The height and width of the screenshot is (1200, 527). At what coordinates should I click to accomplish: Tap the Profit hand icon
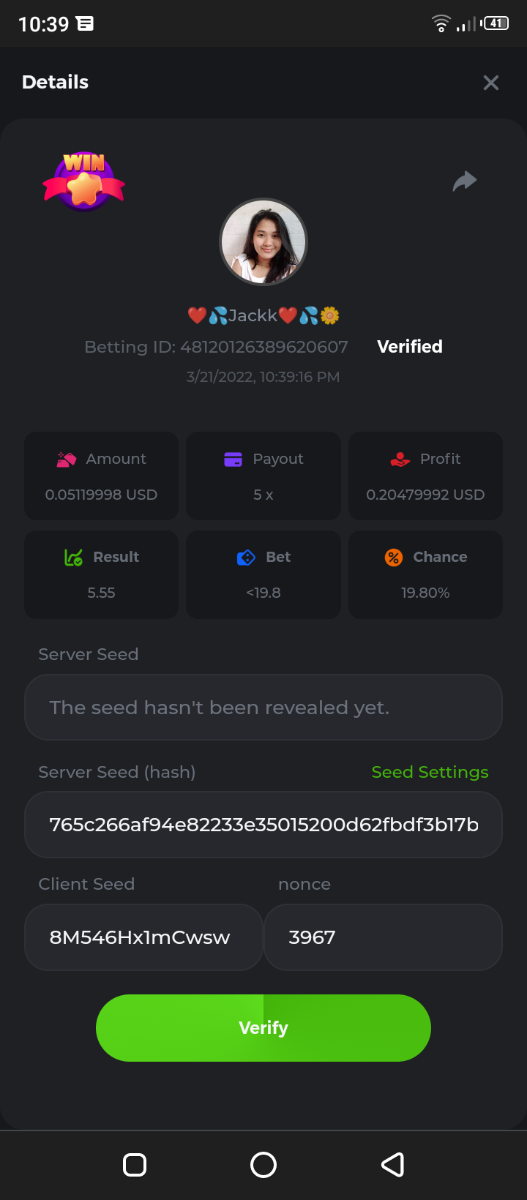400,459
